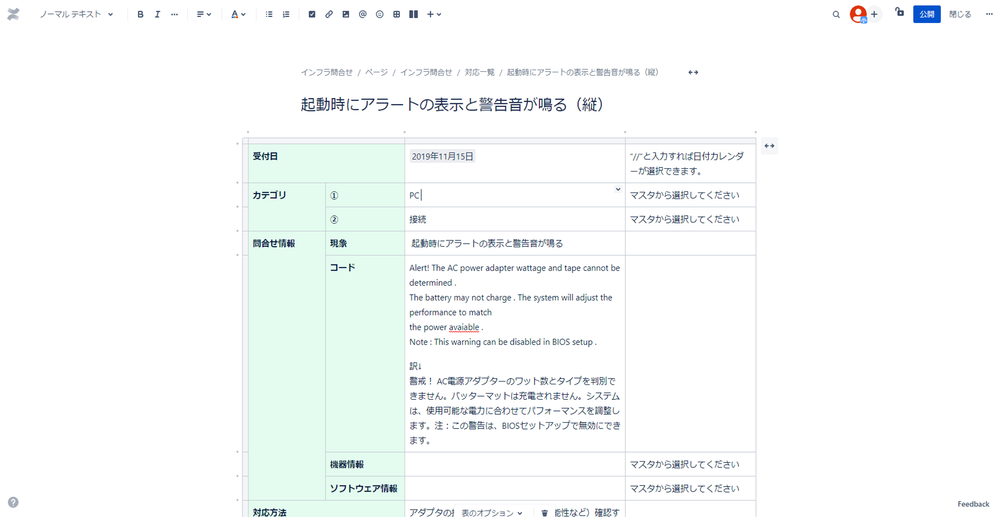The width and height of the screenshot is (999, 517).
Task: Click the misspelled word avaiable
Action: 464,327
